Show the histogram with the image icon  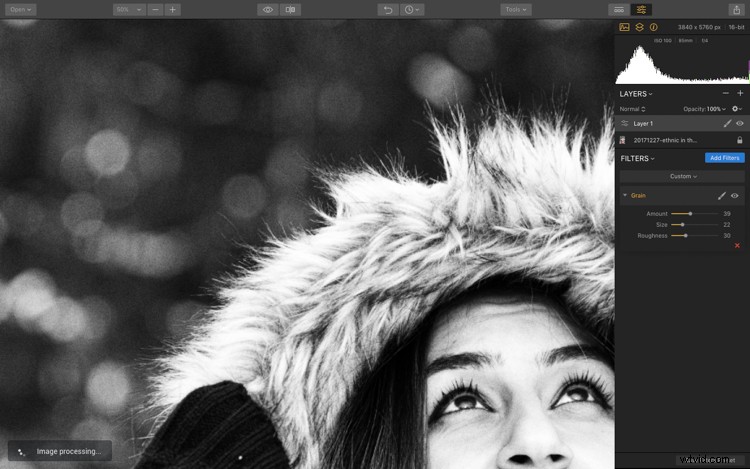pyautogui.click(x=625, y=27)
